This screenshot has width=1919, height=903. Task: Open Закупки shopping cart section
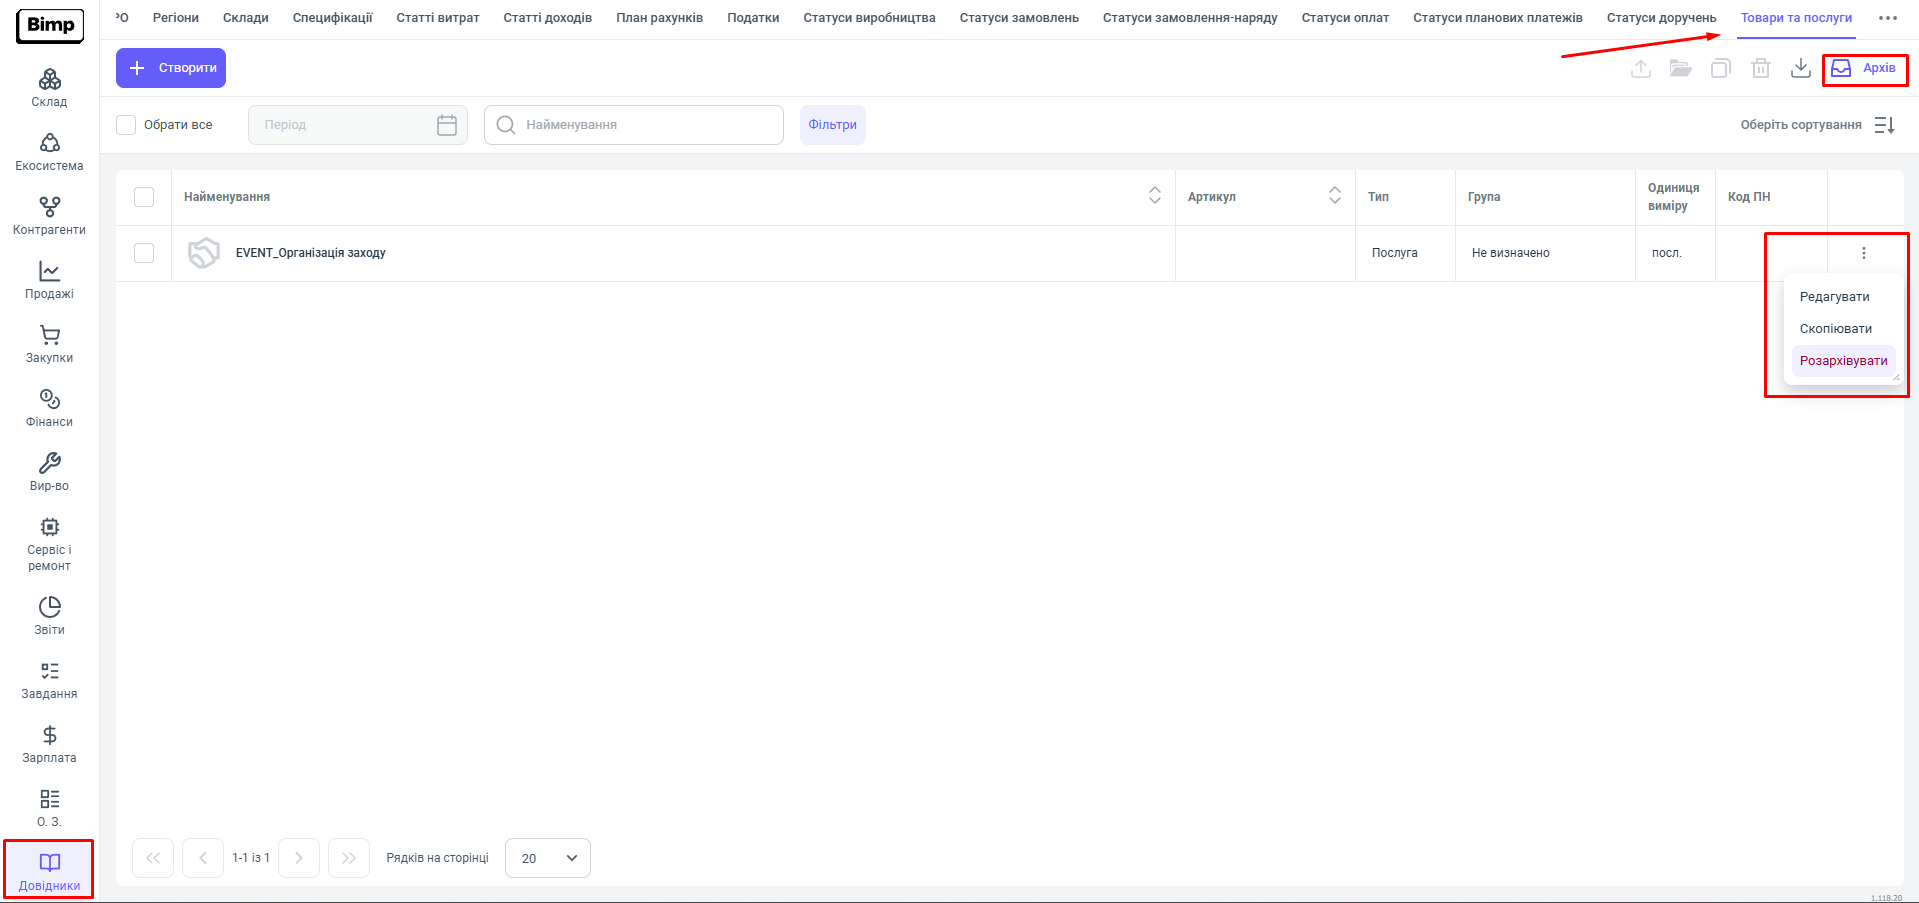[x=49, y=343]
